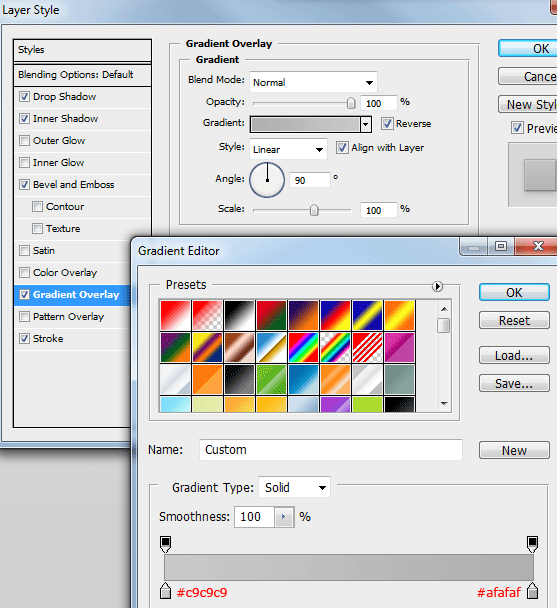
Task: Select the chrome gradient preset
Action: coord(272,347)
